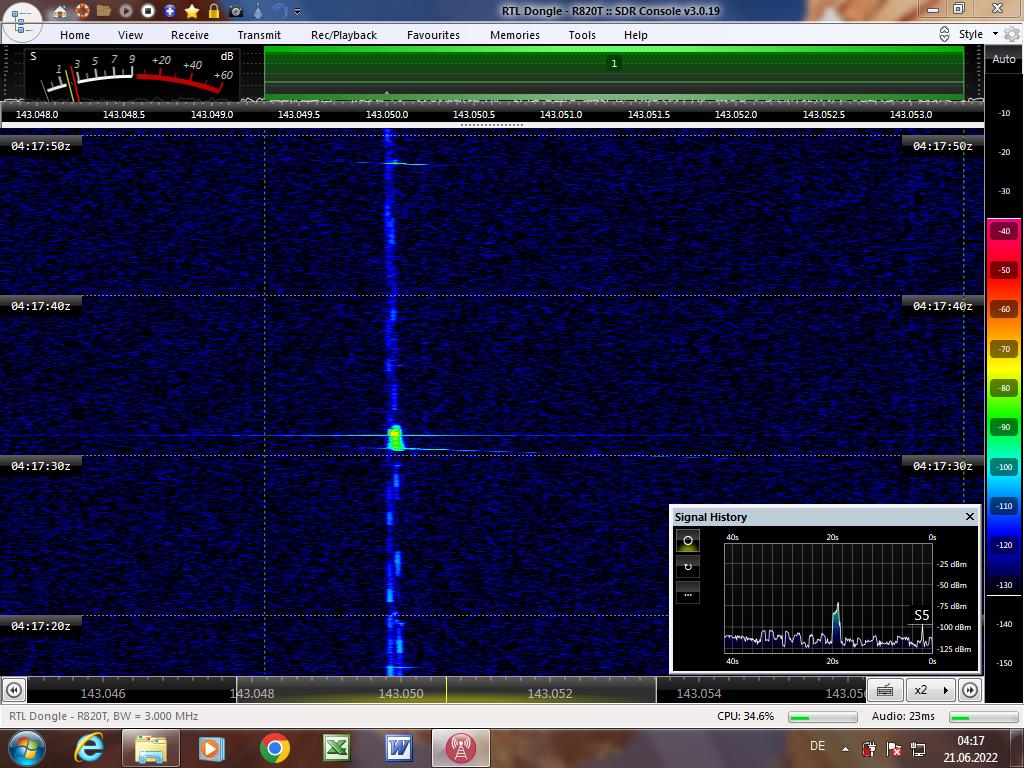Open the Tools ribbon tab
The width and height of the screenshot is (1024, 768).
[582, 35]
